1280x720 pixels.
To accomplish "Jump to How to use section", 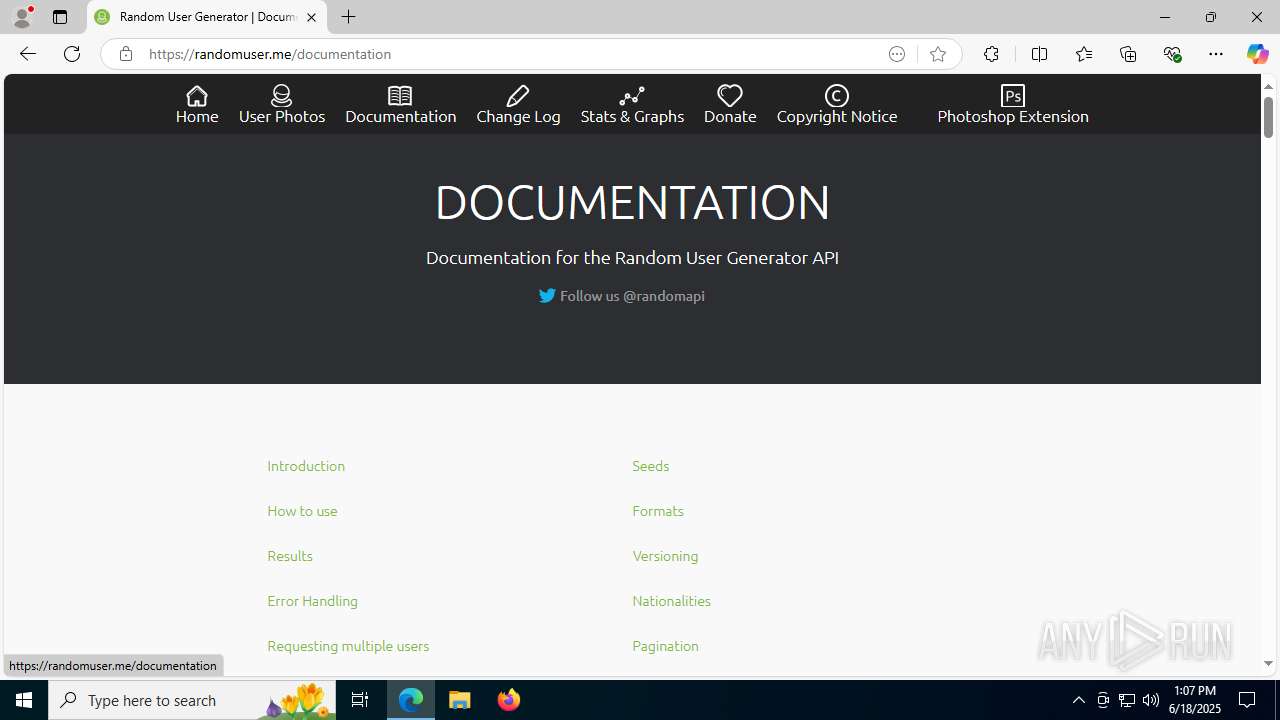I will 302,510.
